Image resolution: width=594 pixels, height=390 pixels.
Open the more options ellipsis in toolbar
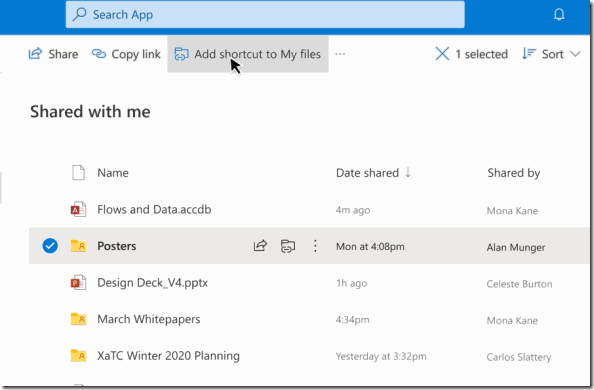(340, 54)
